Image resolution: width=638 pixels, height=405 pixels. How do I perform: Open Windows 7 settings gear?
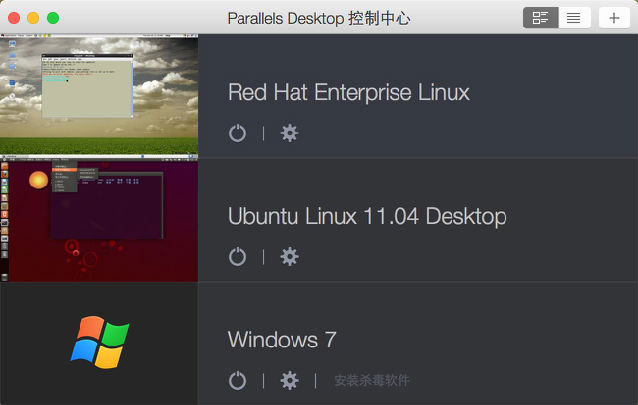[289, 381]
